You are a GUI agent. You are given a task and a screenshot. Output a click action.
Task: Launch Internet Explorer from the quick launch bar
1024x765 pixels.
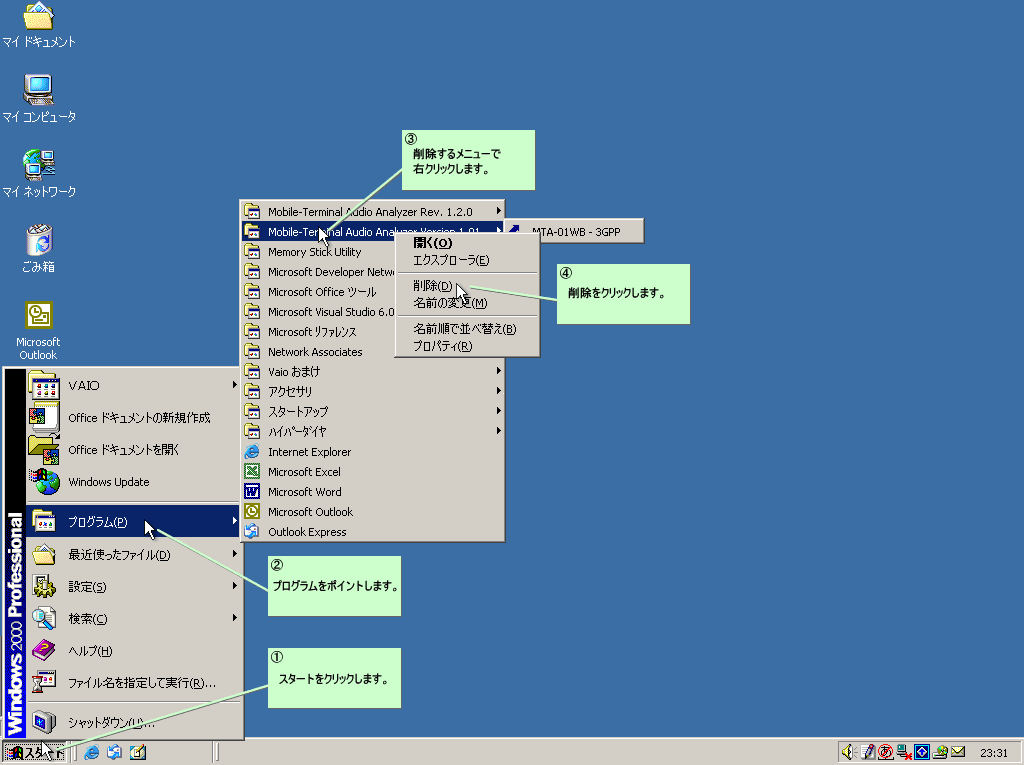[x=92, y=753]
